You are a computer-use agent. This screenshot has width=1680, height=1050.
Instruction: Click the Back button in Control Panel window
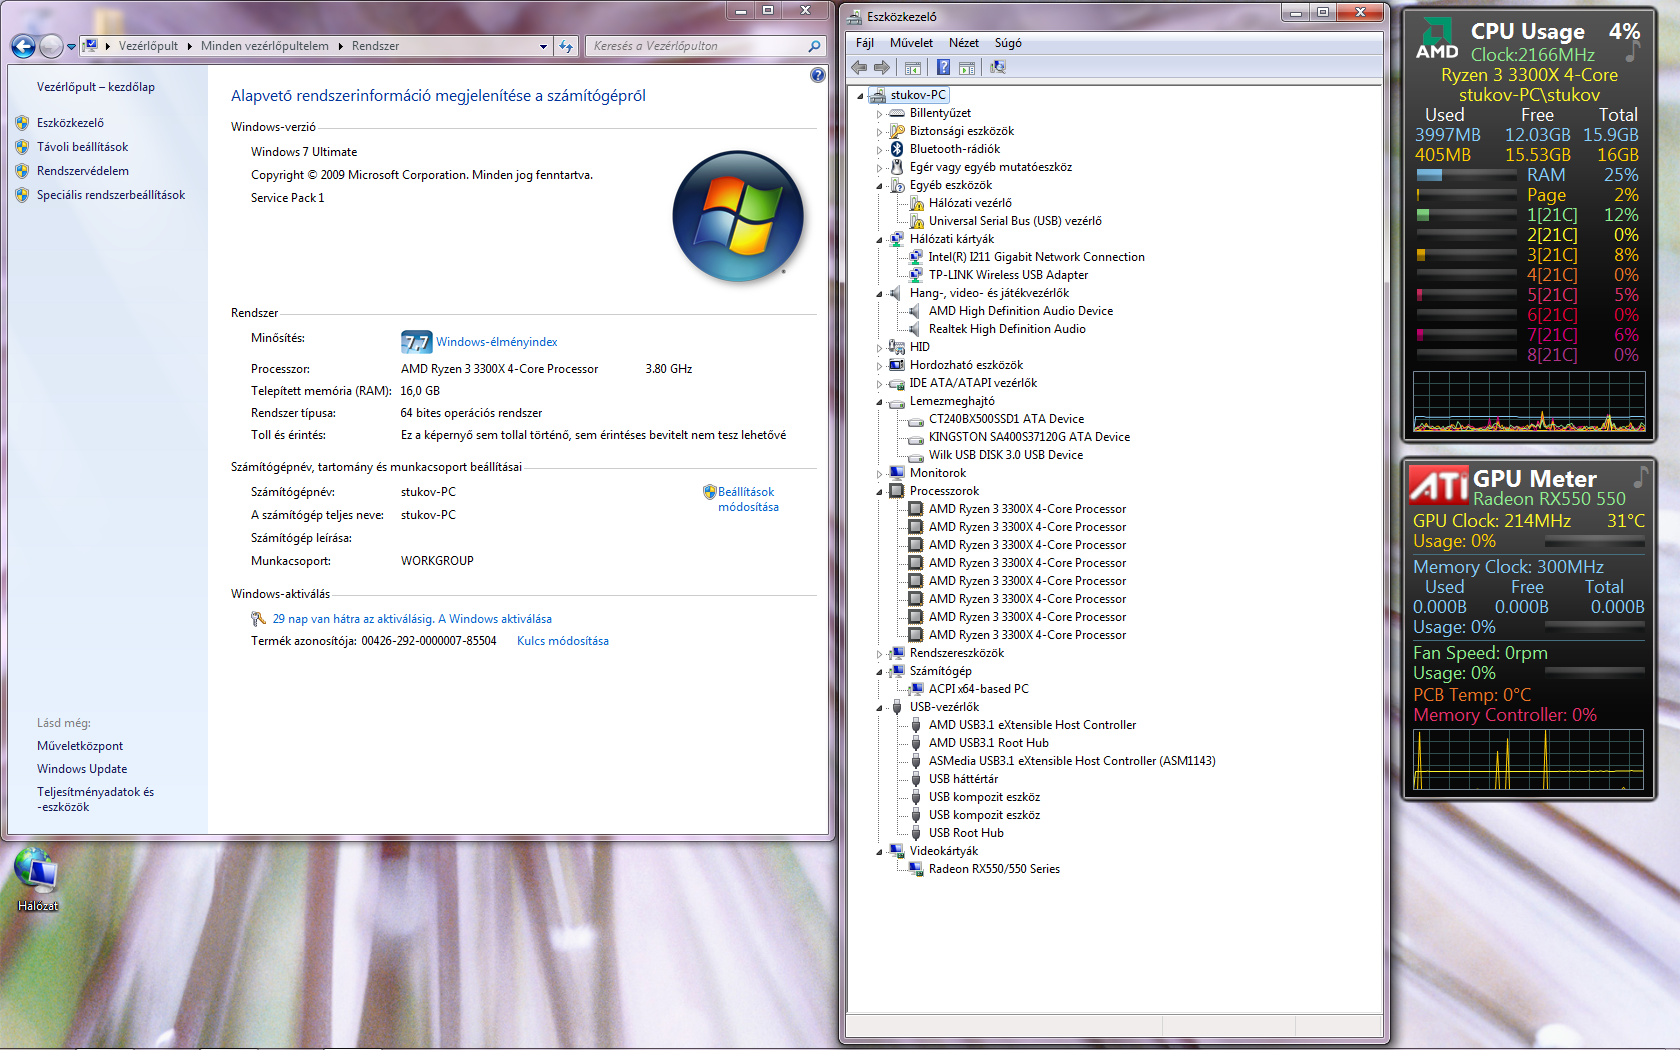click(x=24, y=46)
